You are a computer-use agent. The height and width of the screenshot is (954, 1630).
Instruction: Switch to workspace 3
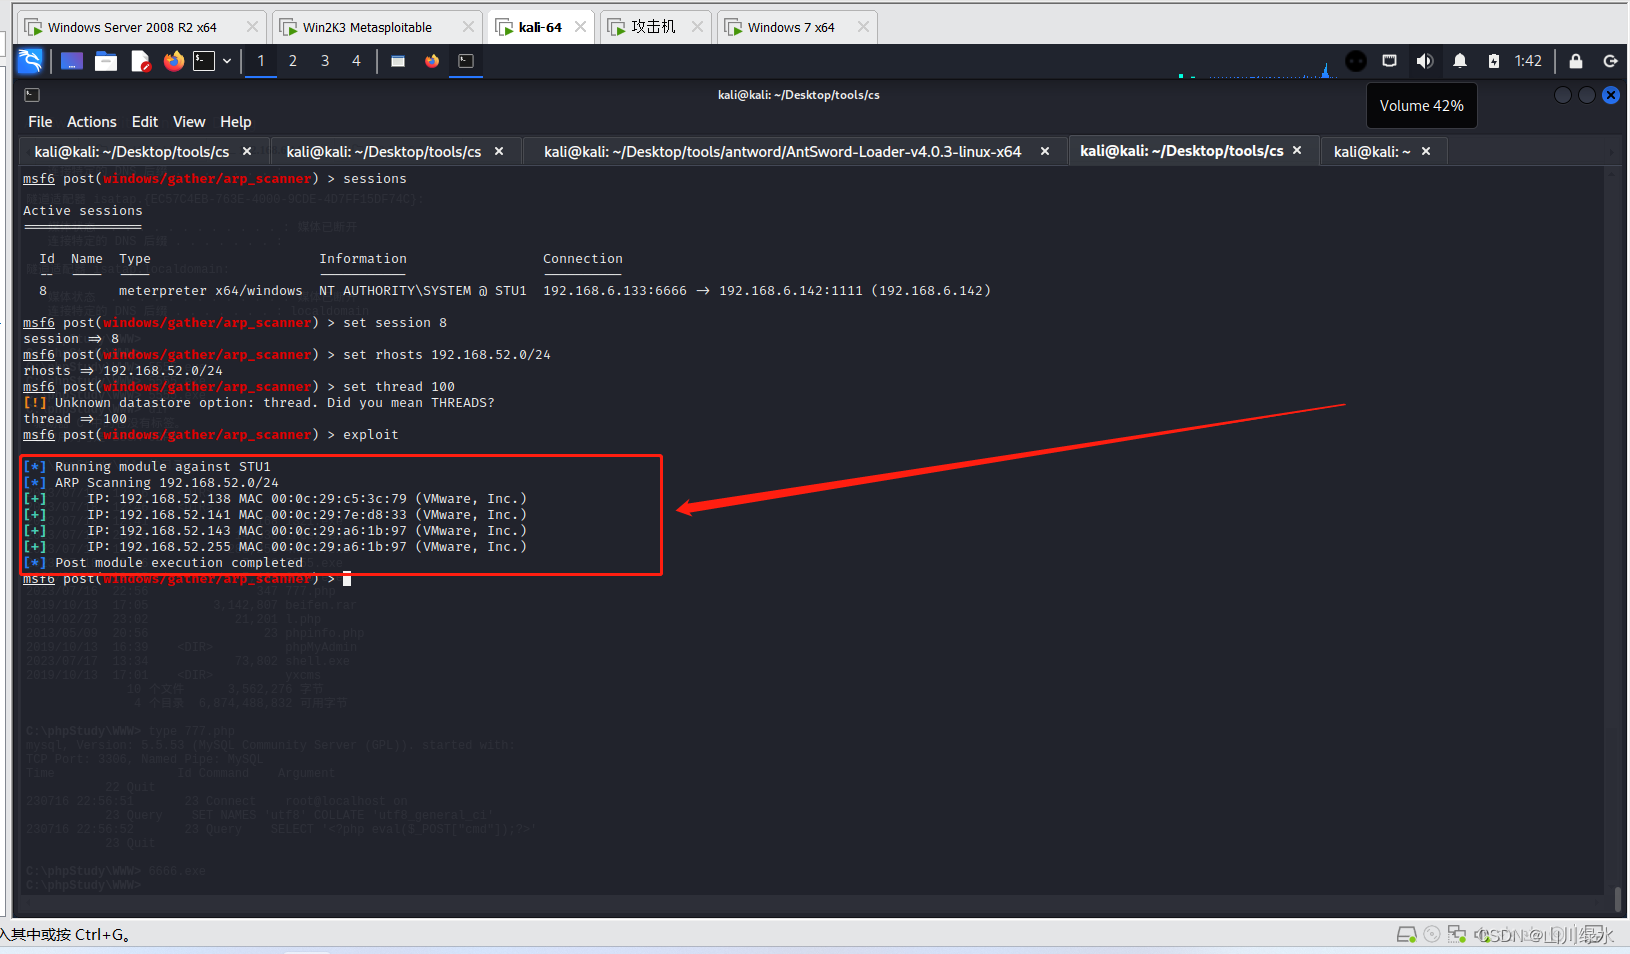click(325, 61)
